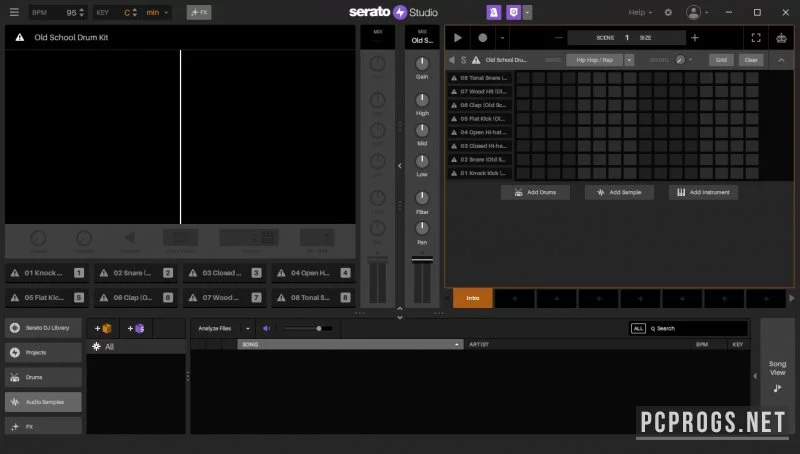Click the scenes scroll right arrow
800x454 pixels.
click(792, 298)
